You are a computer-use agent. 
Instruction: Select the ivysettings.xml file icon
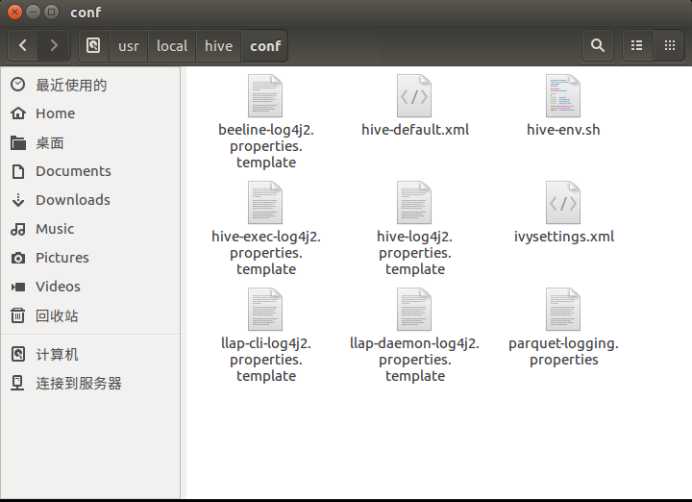563,203
